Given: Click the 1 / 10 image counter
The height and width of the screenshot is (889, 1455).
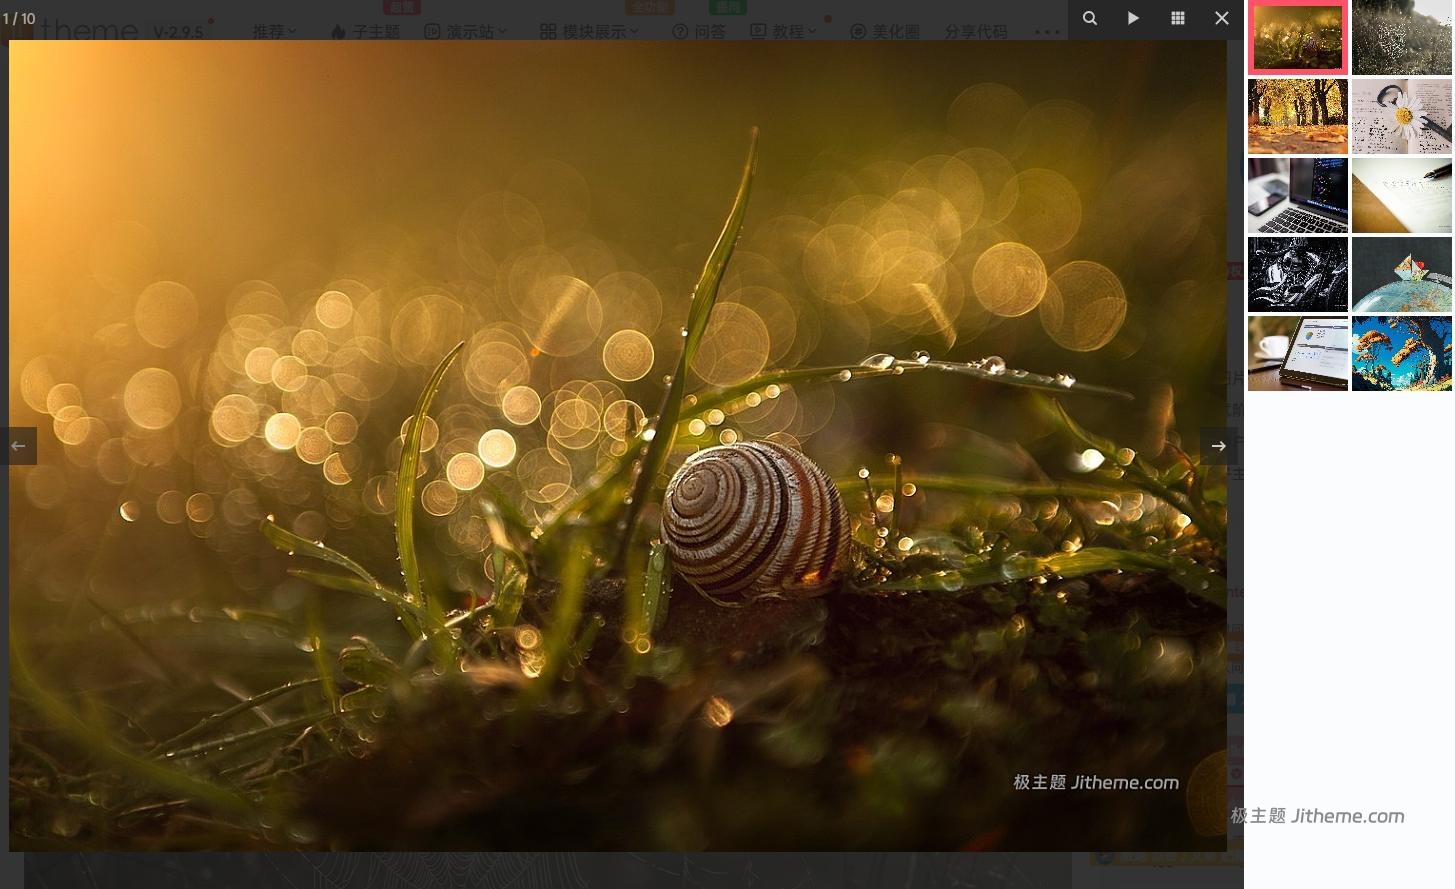Looking at the screenshot, I should point(19,18).
